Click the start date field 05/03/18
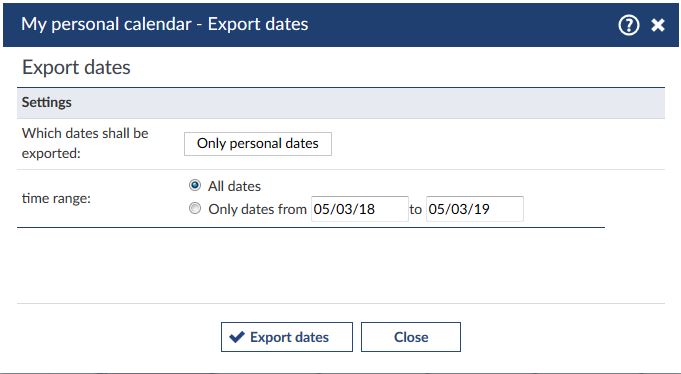 [360, 209]
